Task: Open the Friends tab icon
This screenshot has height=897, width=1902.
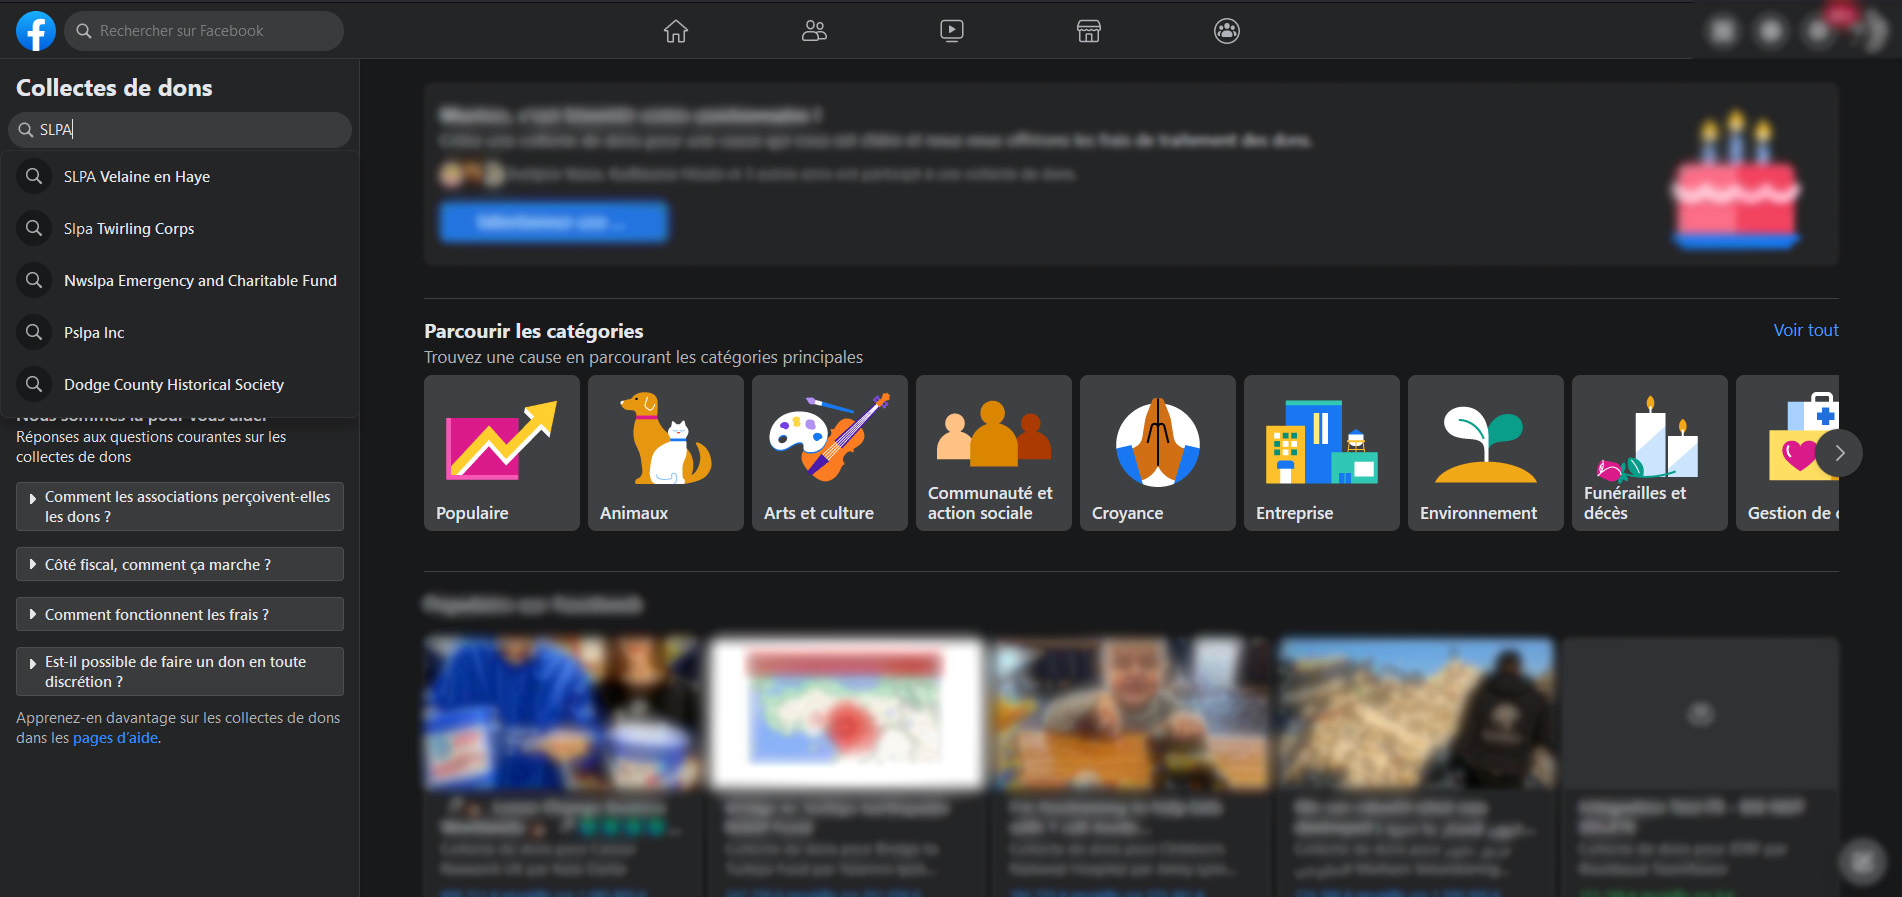Action: click(x=814, y=31)
